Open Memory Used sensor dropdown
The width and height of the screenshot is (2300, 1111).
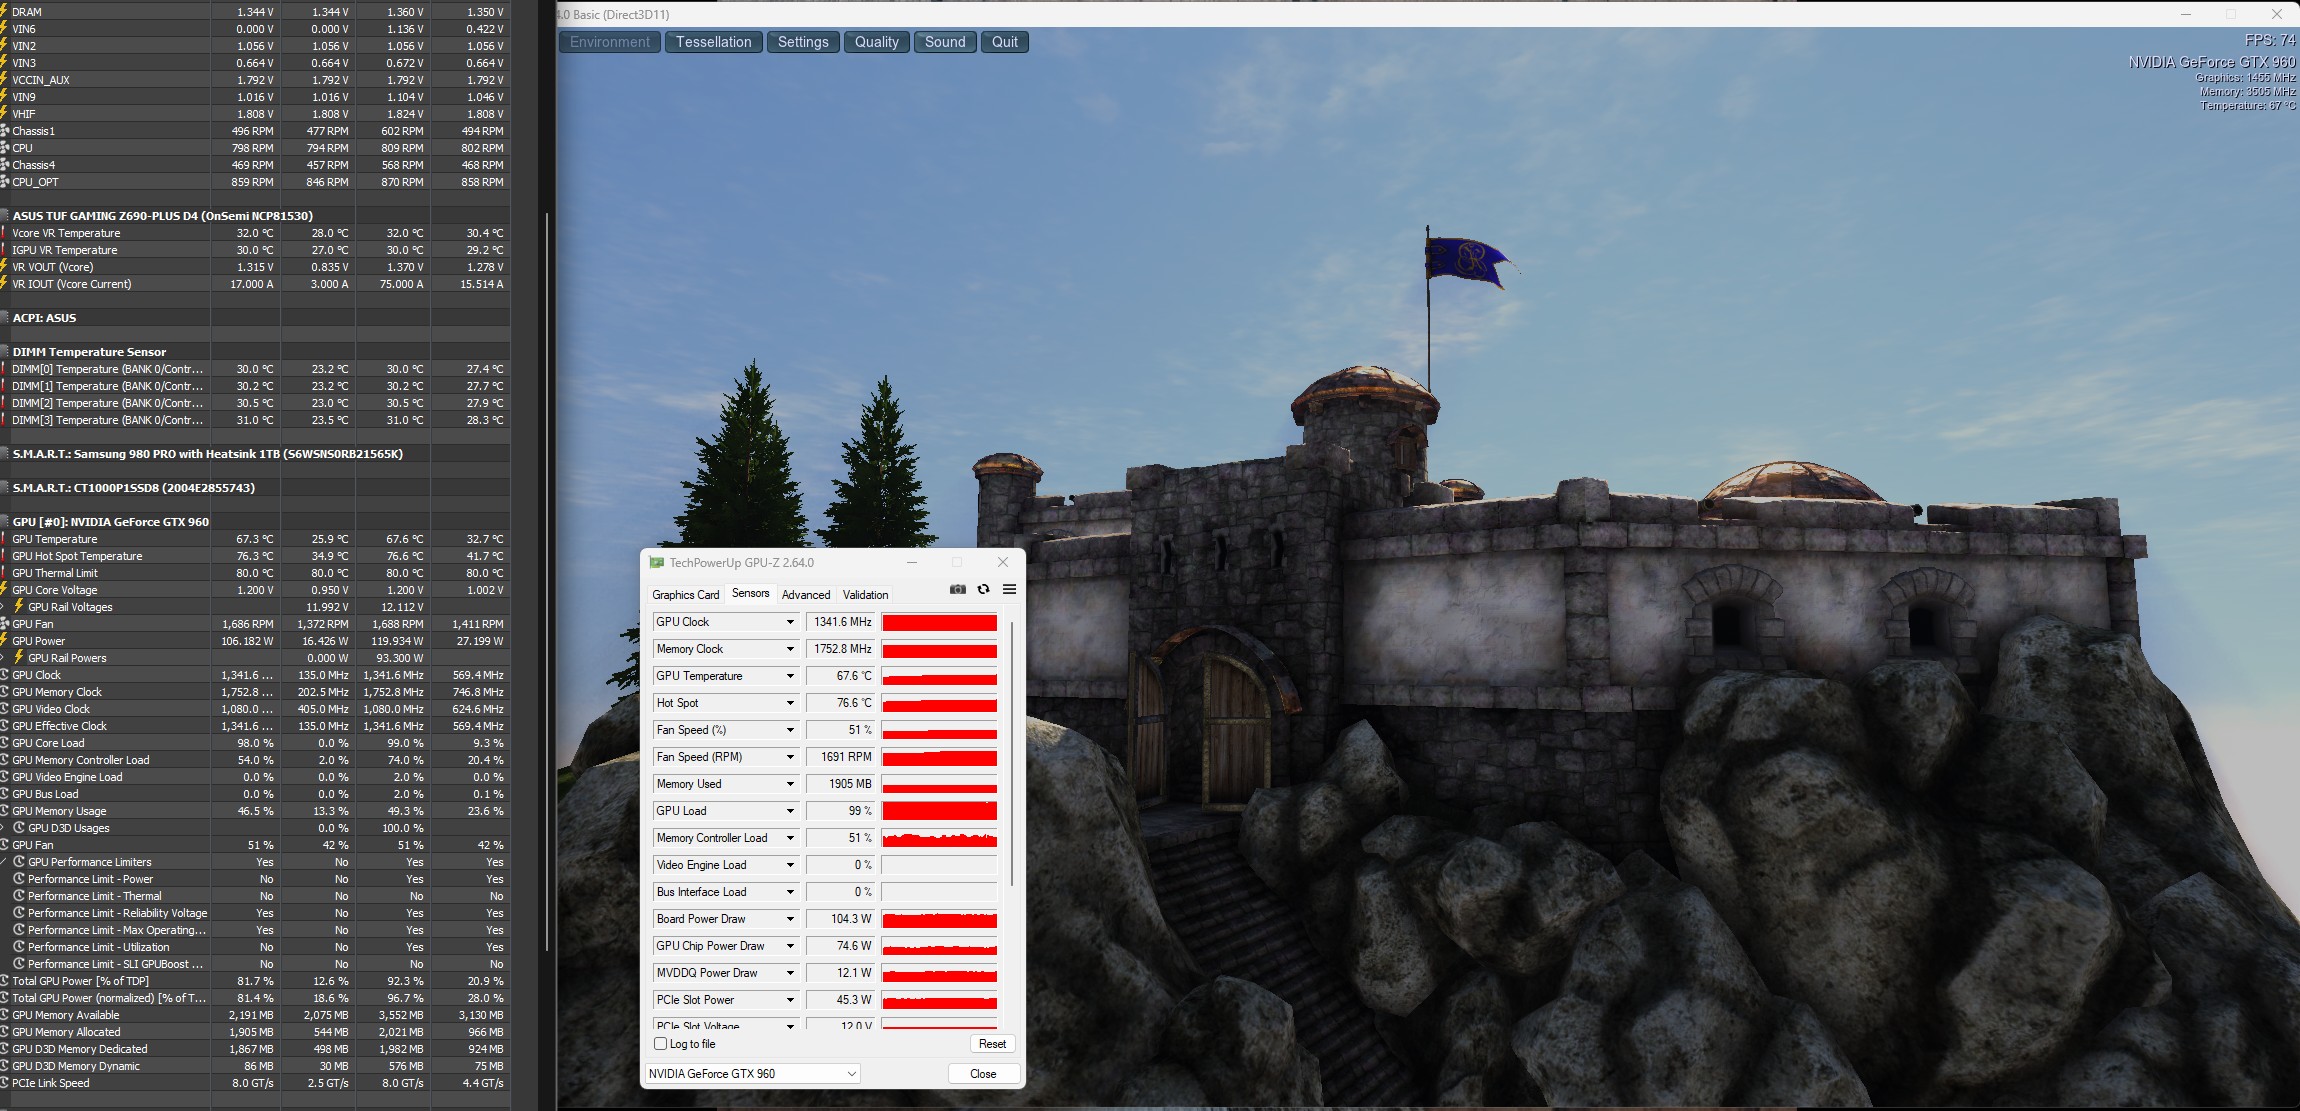[x=790, y=784]
